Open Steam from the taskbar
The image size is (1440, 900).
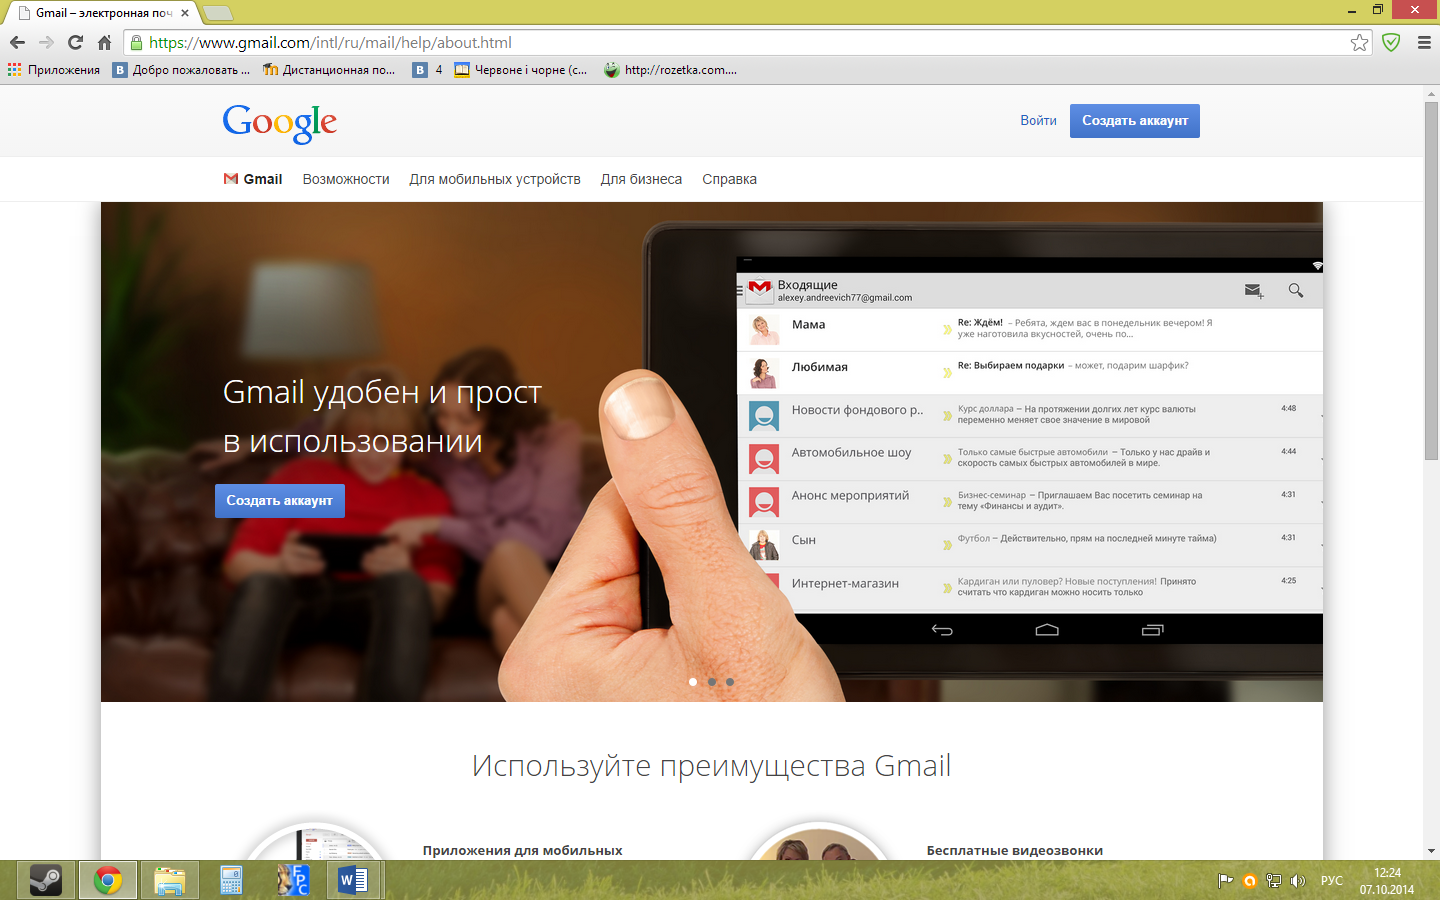[46, 880]
